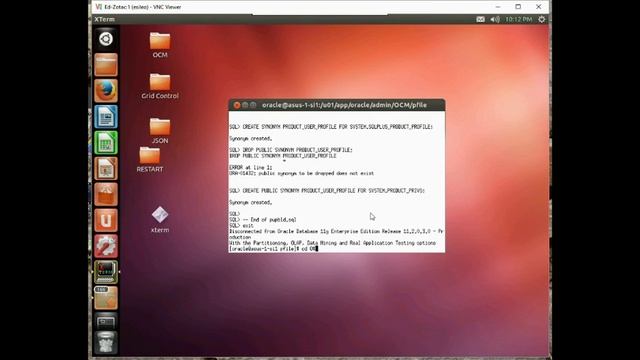The height and width of the screenshot is (360, 640).
Task: Click the 'SQL> DROP PUBLIC SYNONYM' line
Action: [291, 150]
